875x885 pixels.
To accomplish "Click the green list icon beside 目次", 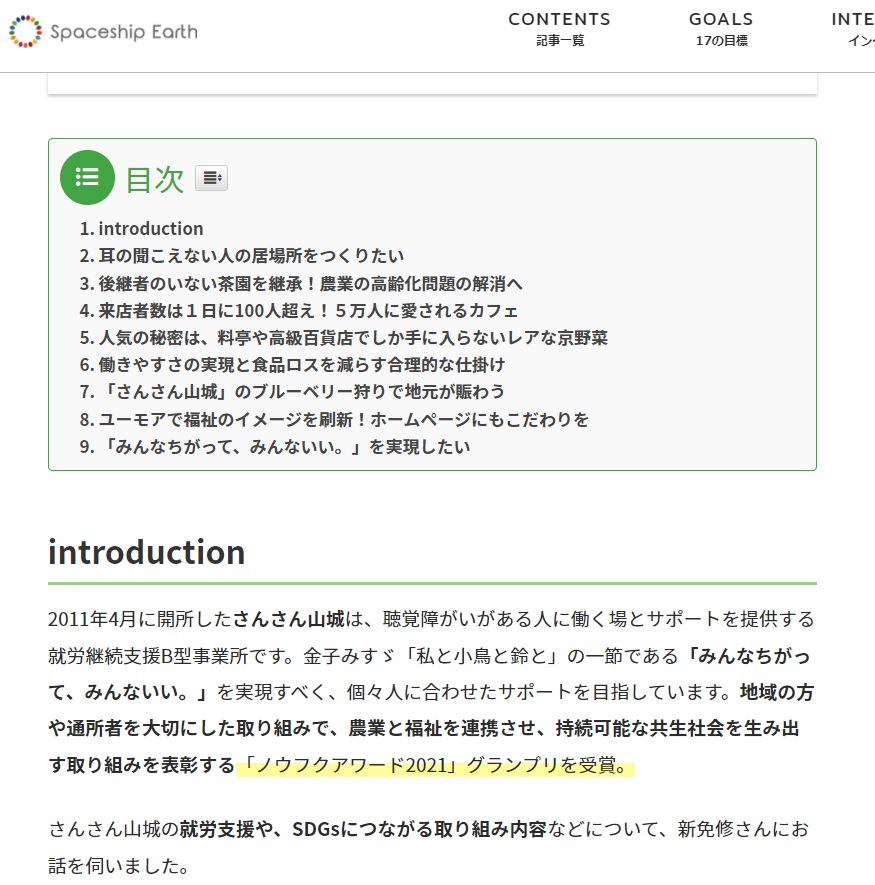I will coord(88,177).
